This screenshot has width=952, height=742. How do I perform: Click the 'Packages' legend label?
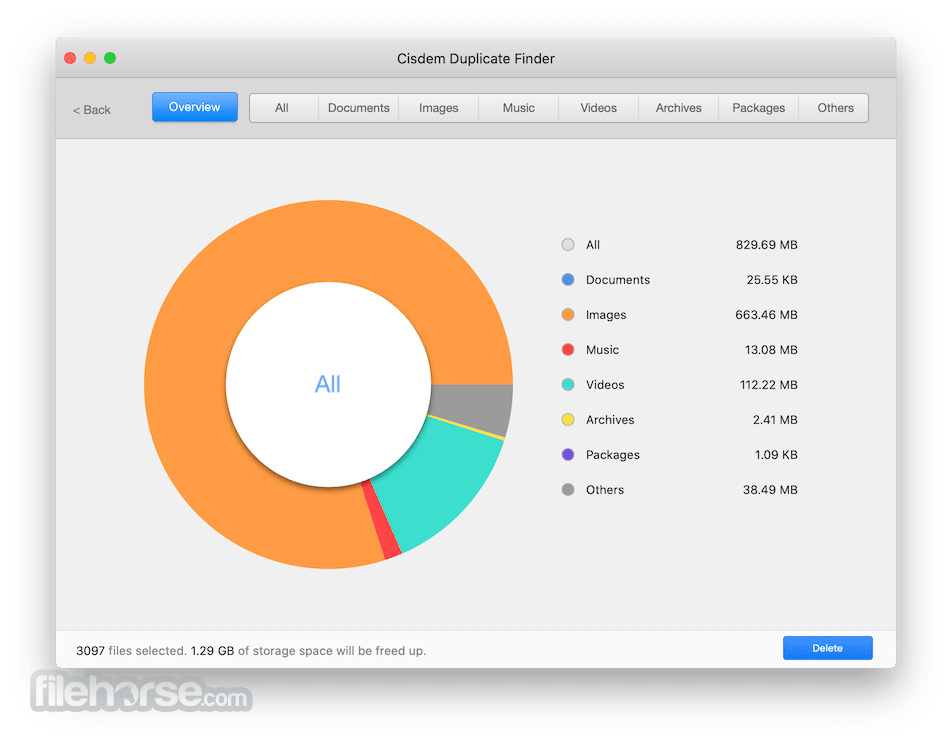tap(613, 455)
